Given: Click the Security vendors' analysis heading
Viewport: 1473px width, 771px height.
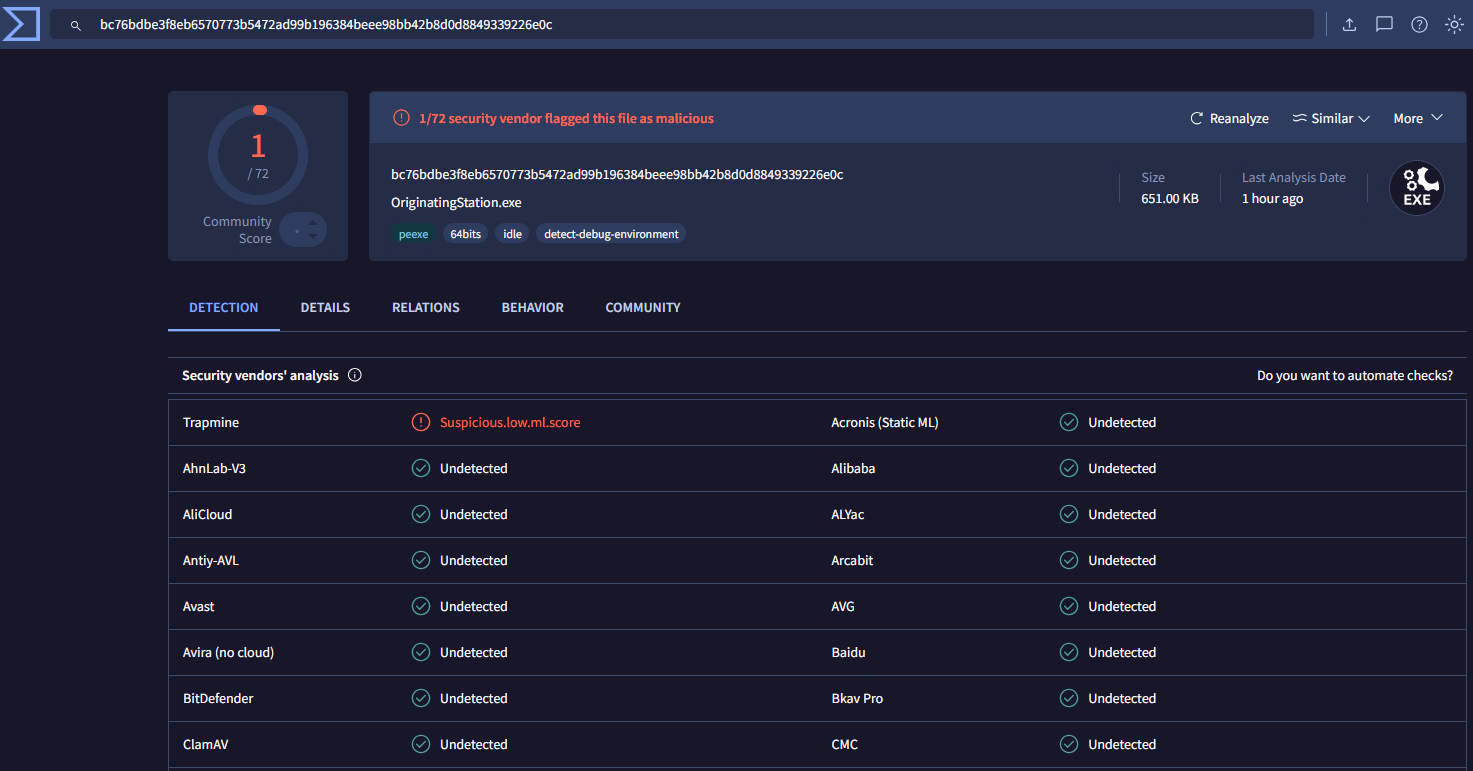Looking at the screenshot, I should tap(260, 376).
